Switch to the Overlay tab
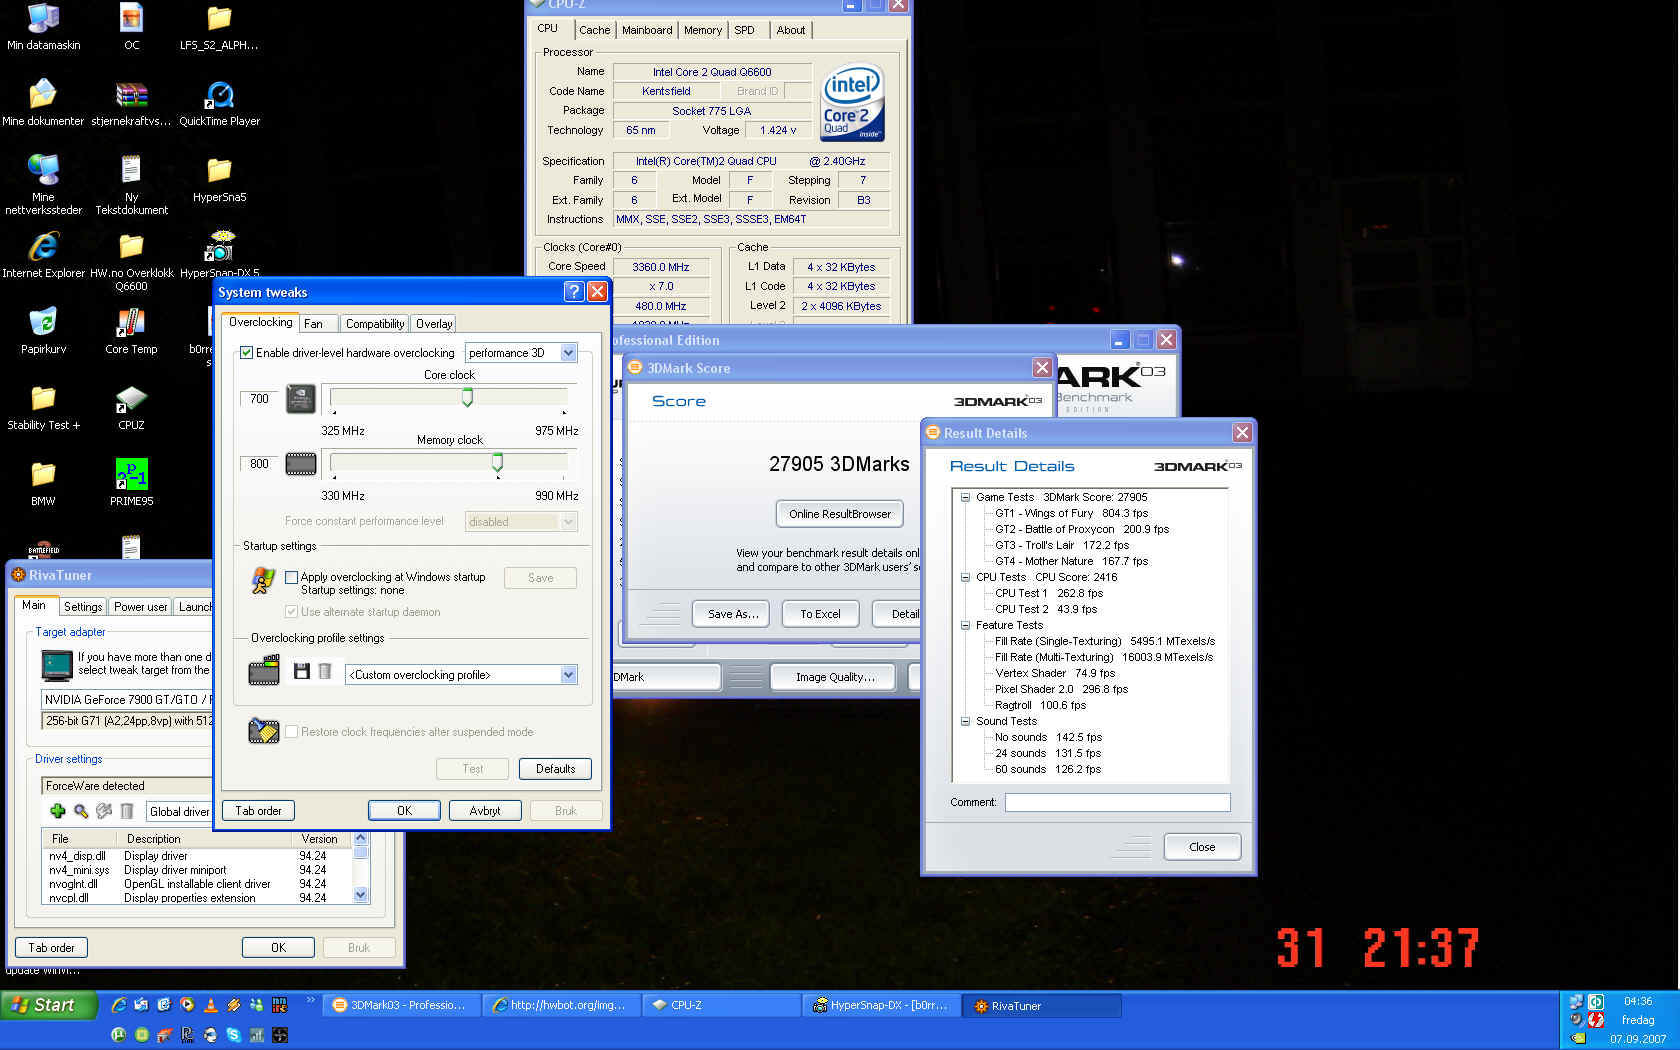The width and height of the screenshot is (1680, 1050). click(x=434, y=323)
